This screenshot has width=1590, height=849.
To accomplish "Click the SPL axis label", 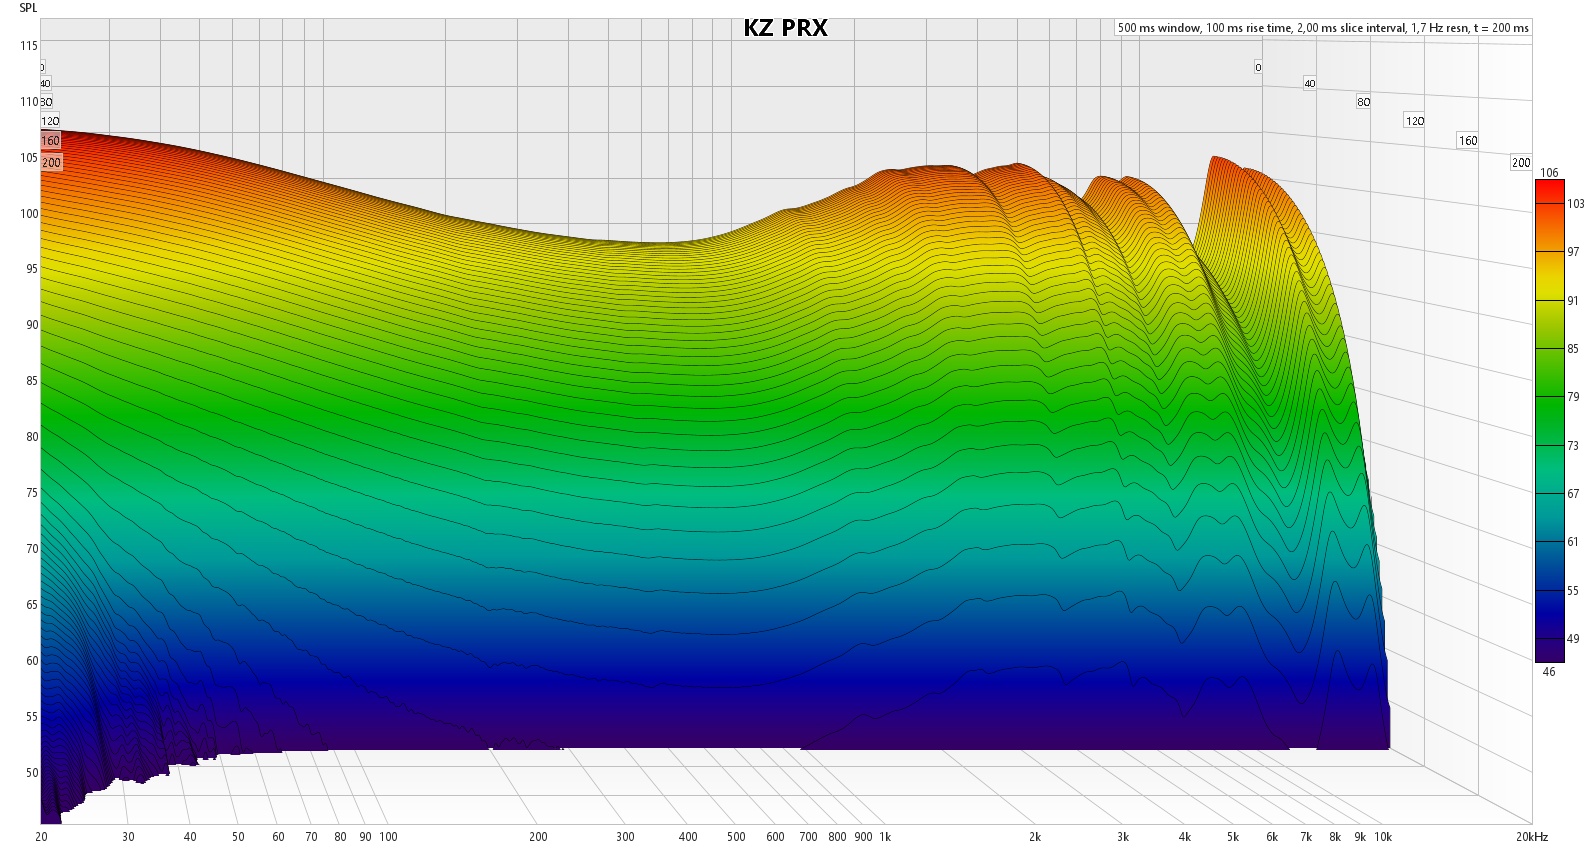I will pyautogui.click(x=28, y=8).
